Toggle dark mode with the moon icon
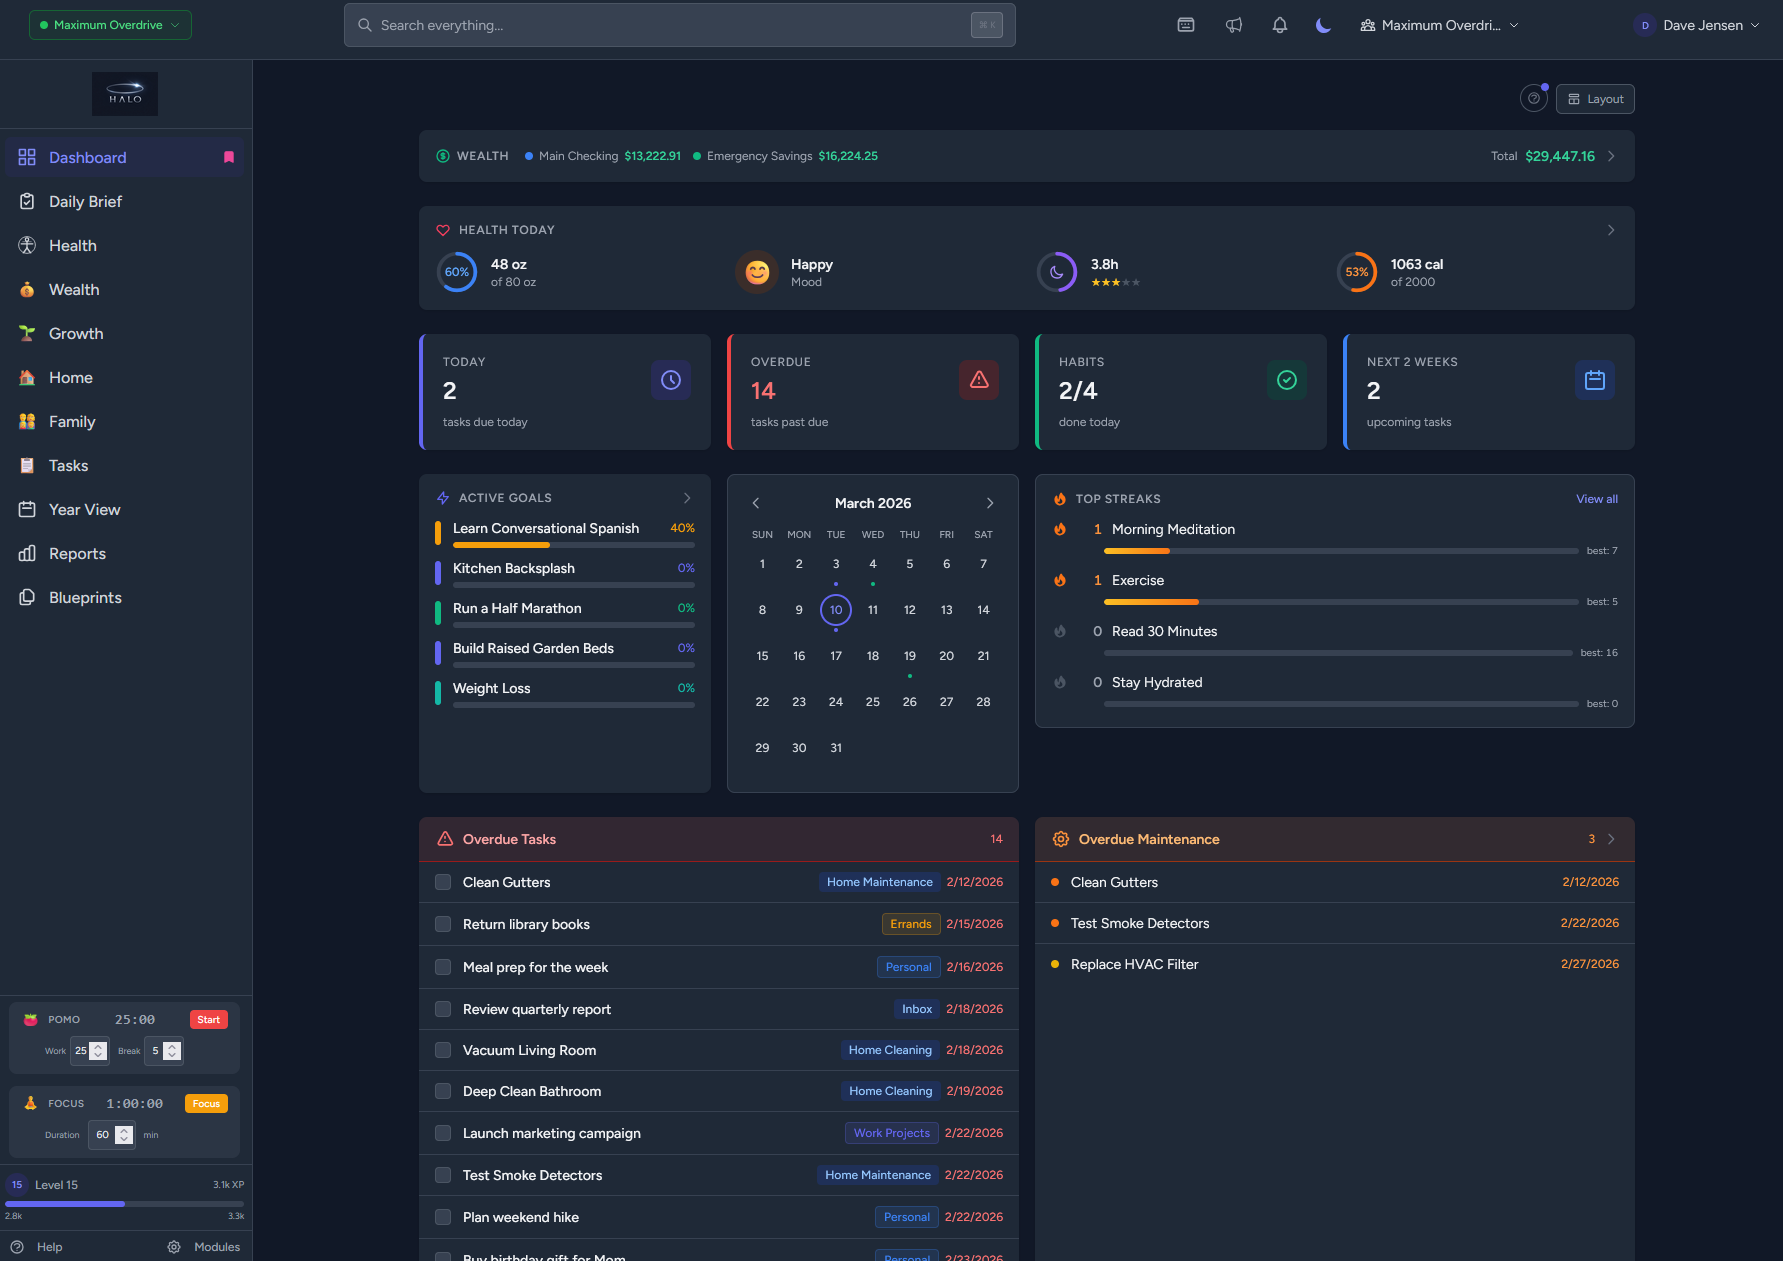Image resolution: width=1783 pixels, height=1261 pixels. tap(1323, 25)
